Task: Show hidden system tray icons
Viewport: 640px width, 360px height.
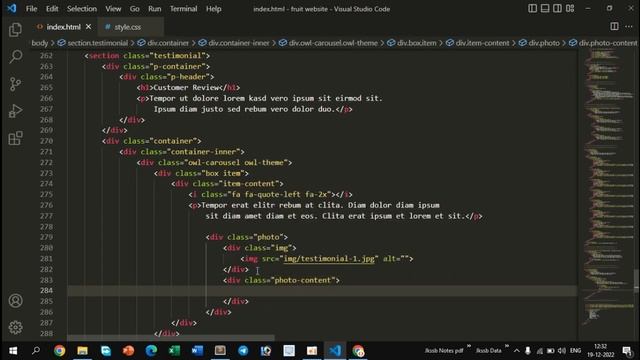Action: (x=517, y=351)
